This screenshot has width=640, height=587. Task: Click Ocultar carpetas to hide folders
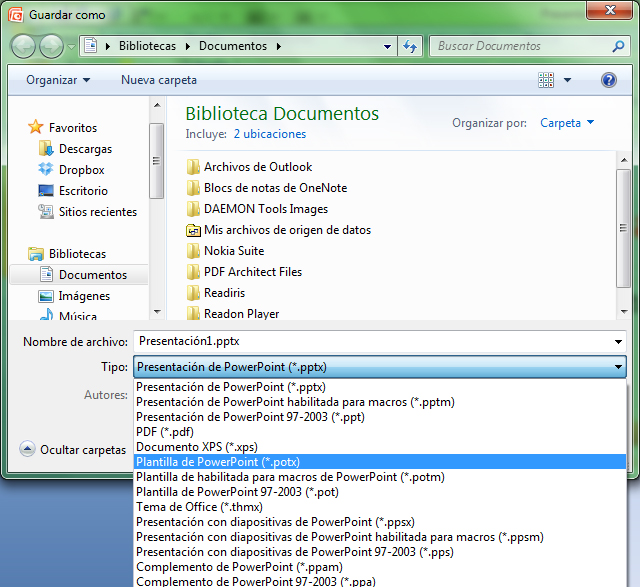point(73,450)
